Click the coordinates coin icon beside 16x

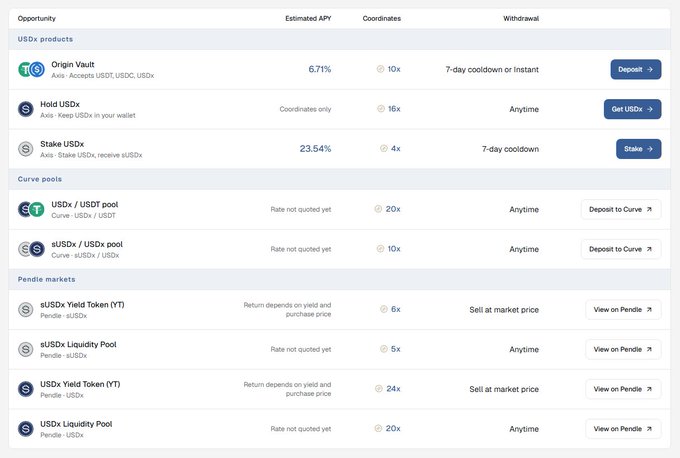coord(381,108)
